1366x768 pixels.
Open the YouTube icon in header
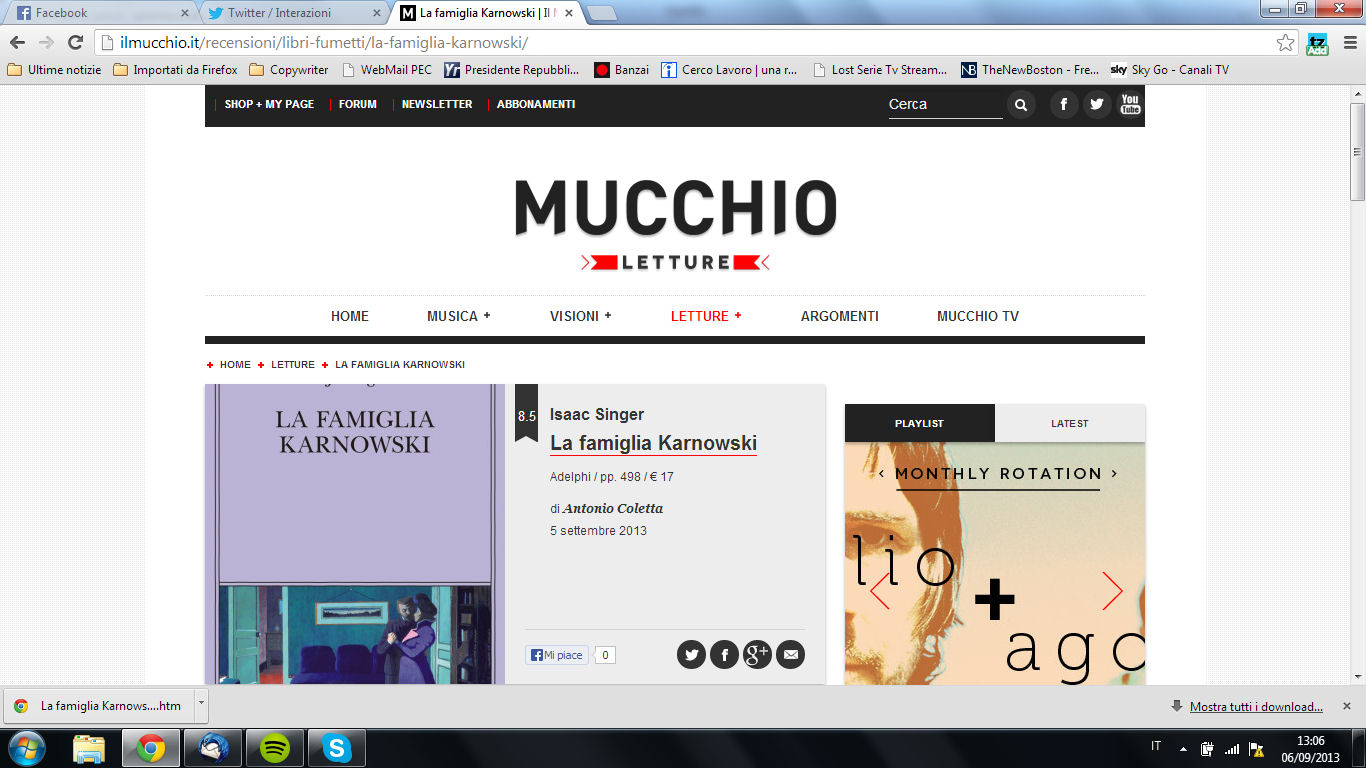coord(1130,104)
